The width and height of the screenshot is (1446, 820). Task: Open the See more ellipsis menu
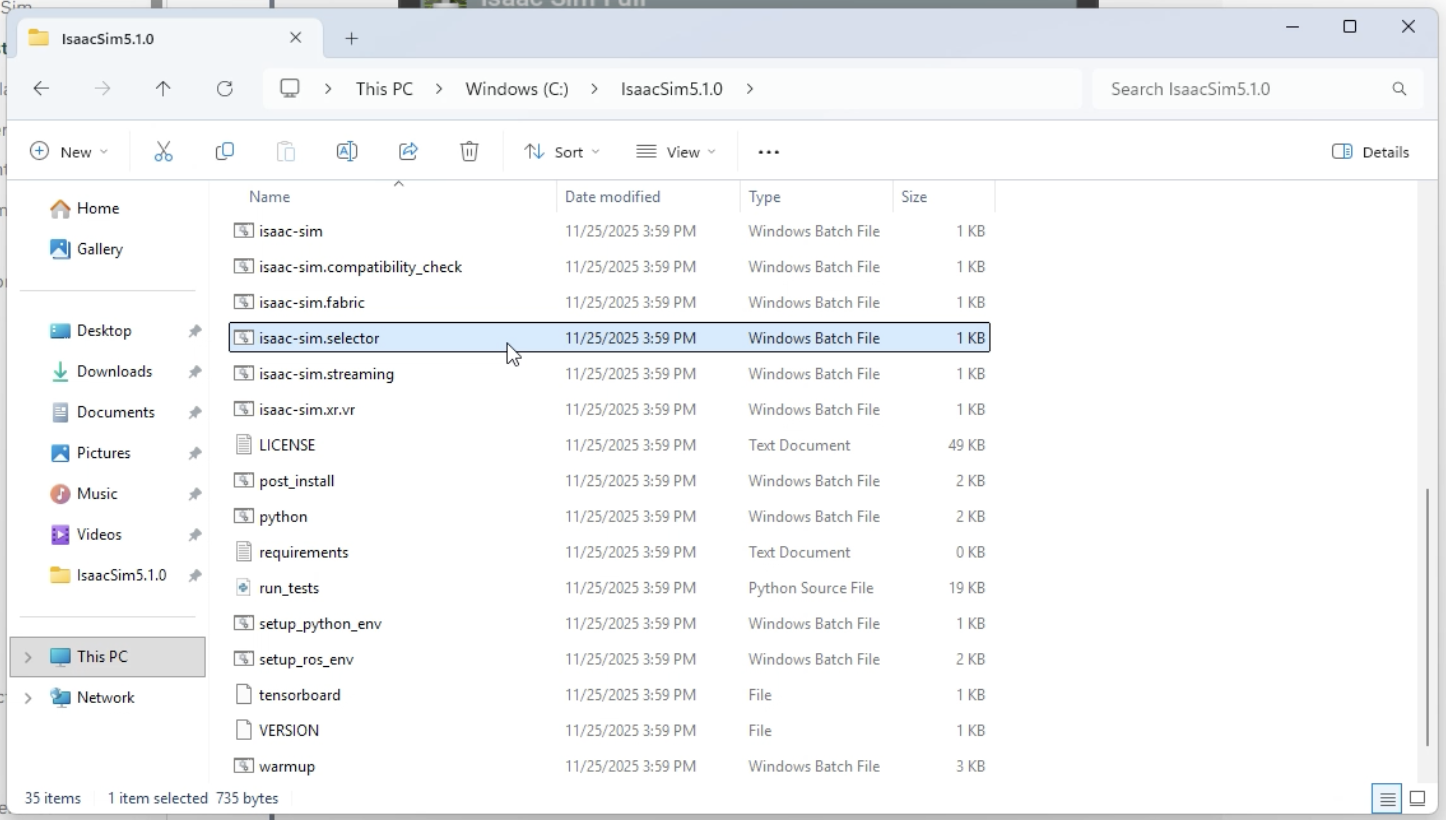coord(768,151)
